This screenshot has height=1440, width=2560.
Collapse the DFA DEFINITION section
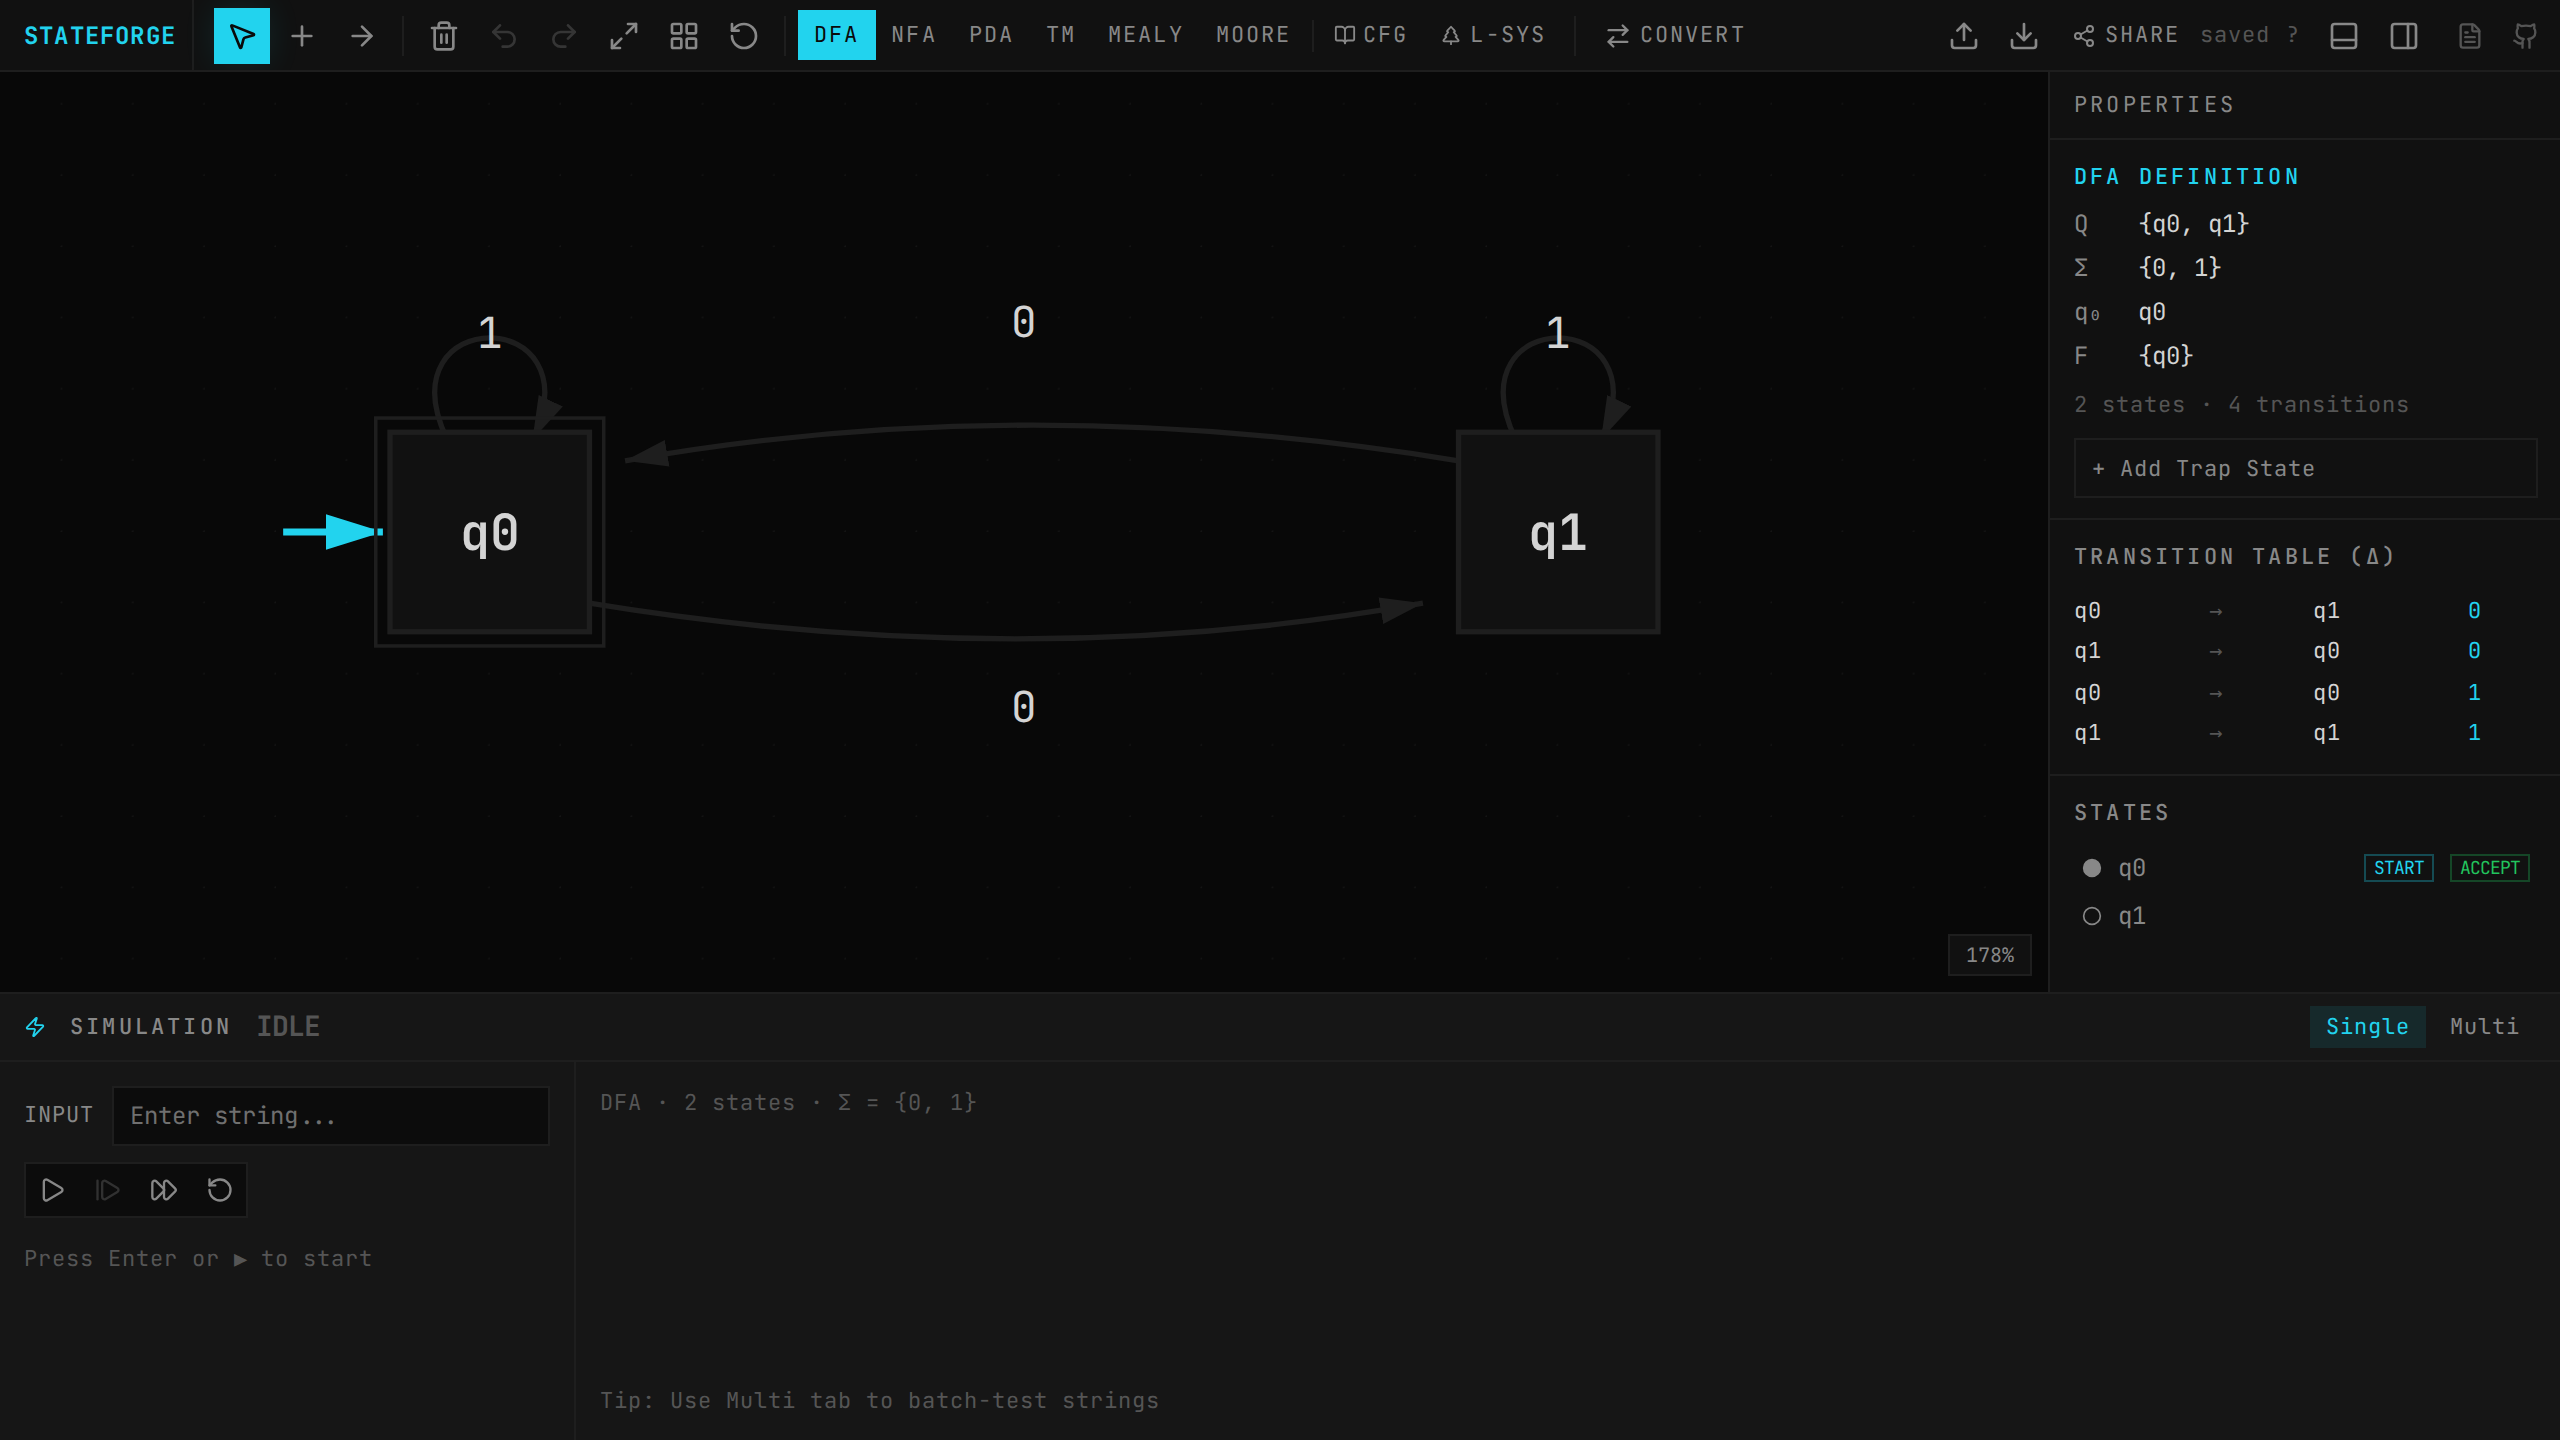[2186, 176]
